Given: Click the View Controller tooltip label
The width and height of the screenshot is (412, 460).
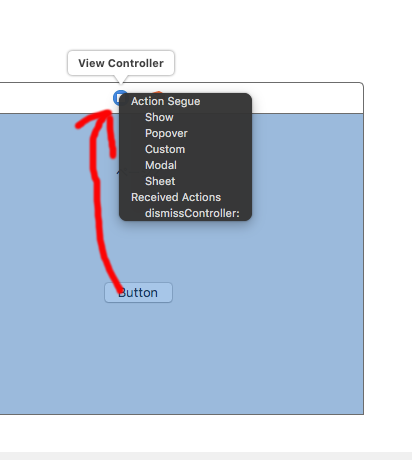Looking at the screenshot, I should click(x=121, y=63).
